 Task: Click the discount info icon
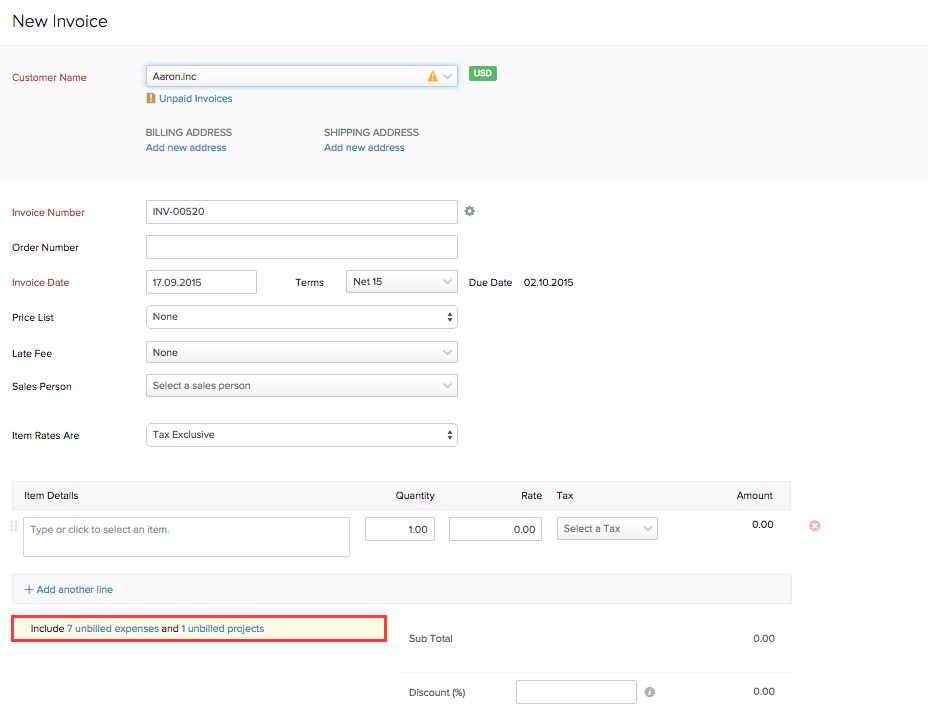tap(650, 692)
